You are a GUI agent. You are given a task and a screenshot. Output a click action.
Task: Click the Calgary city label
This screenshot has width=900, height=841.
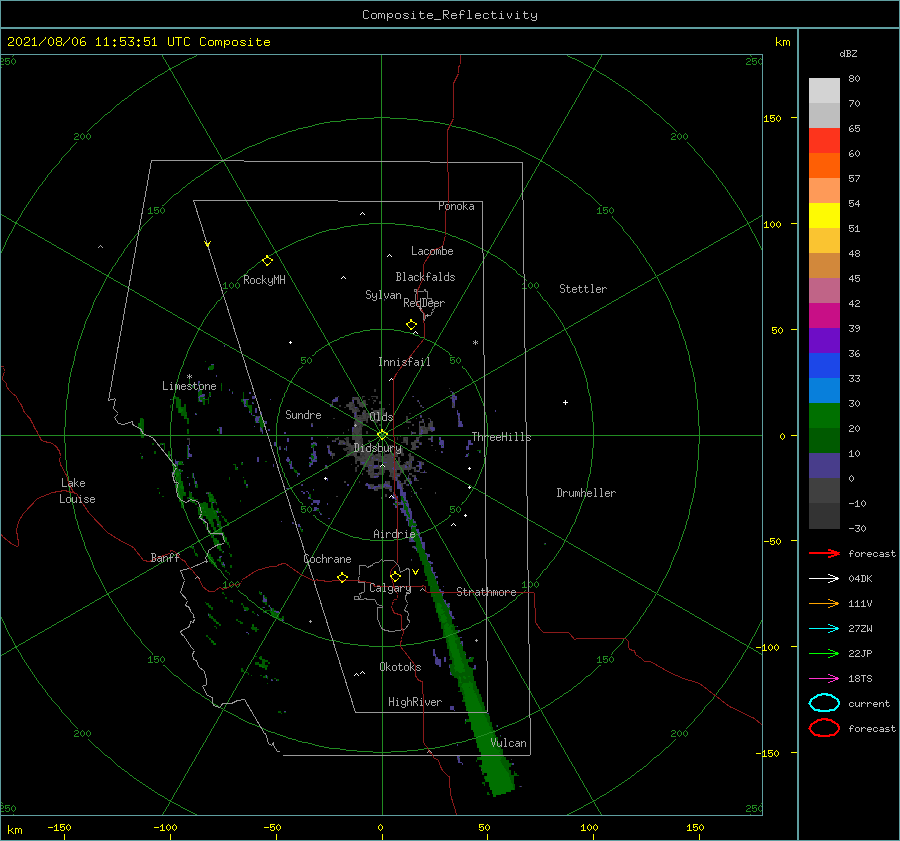pos(390,588)
